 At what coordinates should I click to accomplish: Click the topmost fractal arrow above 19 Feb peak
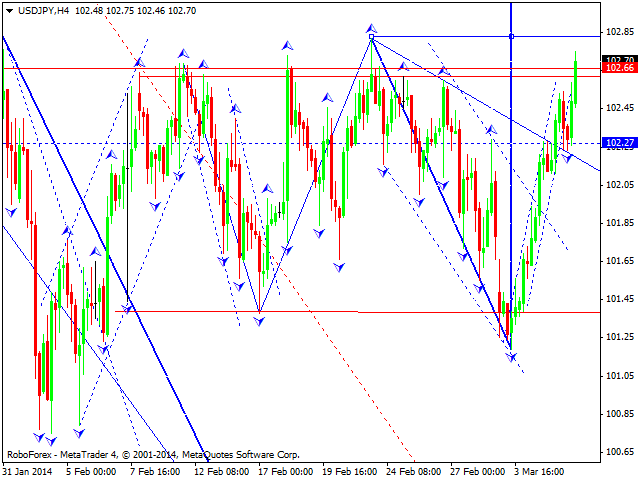371,28
